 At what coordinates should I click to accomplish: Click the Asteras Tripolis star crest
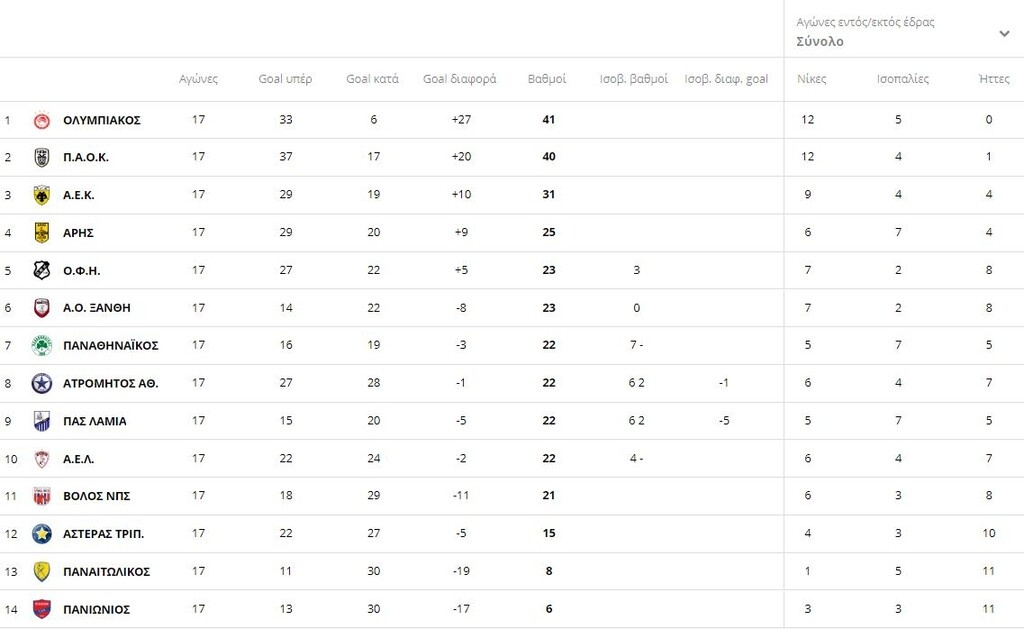coord(42,534)
